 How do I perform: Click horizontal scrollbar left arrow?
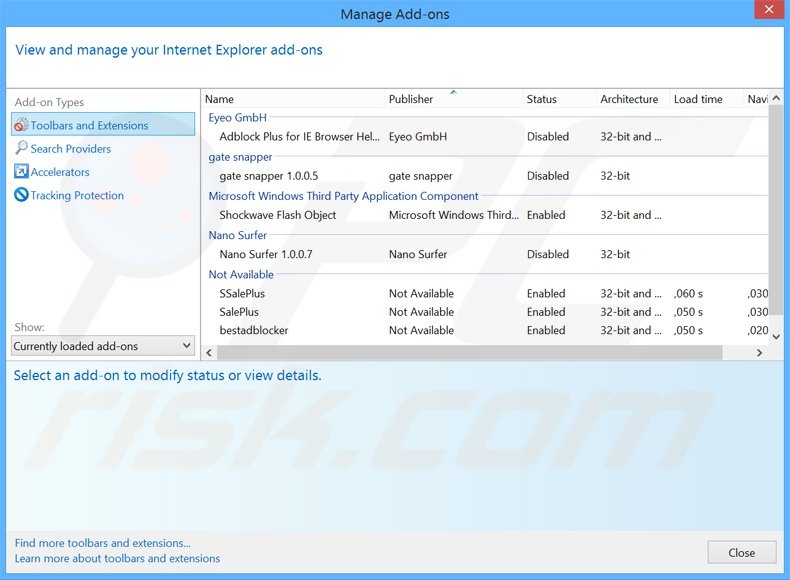pos(209,353)
